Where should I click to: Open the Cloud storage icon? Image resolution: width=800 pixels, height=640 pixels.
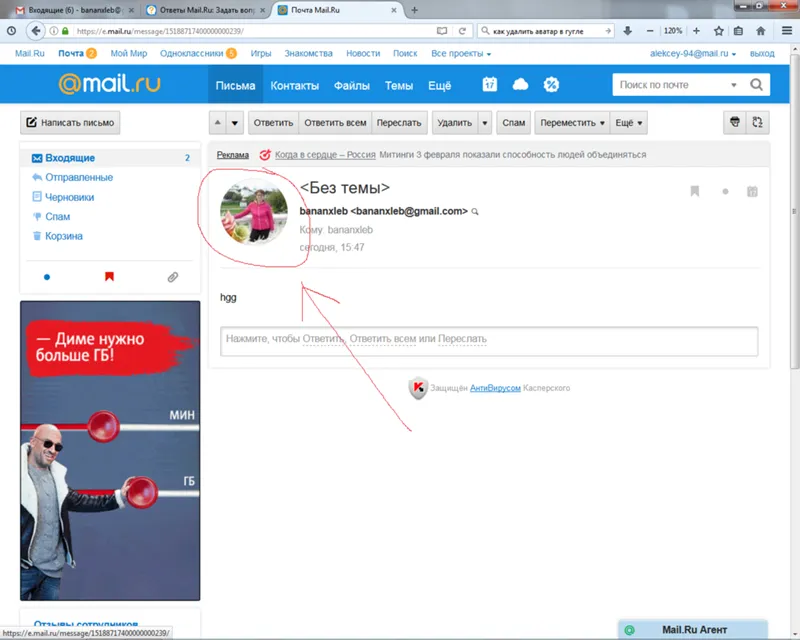pyautogui.click(x=520, y=84)
